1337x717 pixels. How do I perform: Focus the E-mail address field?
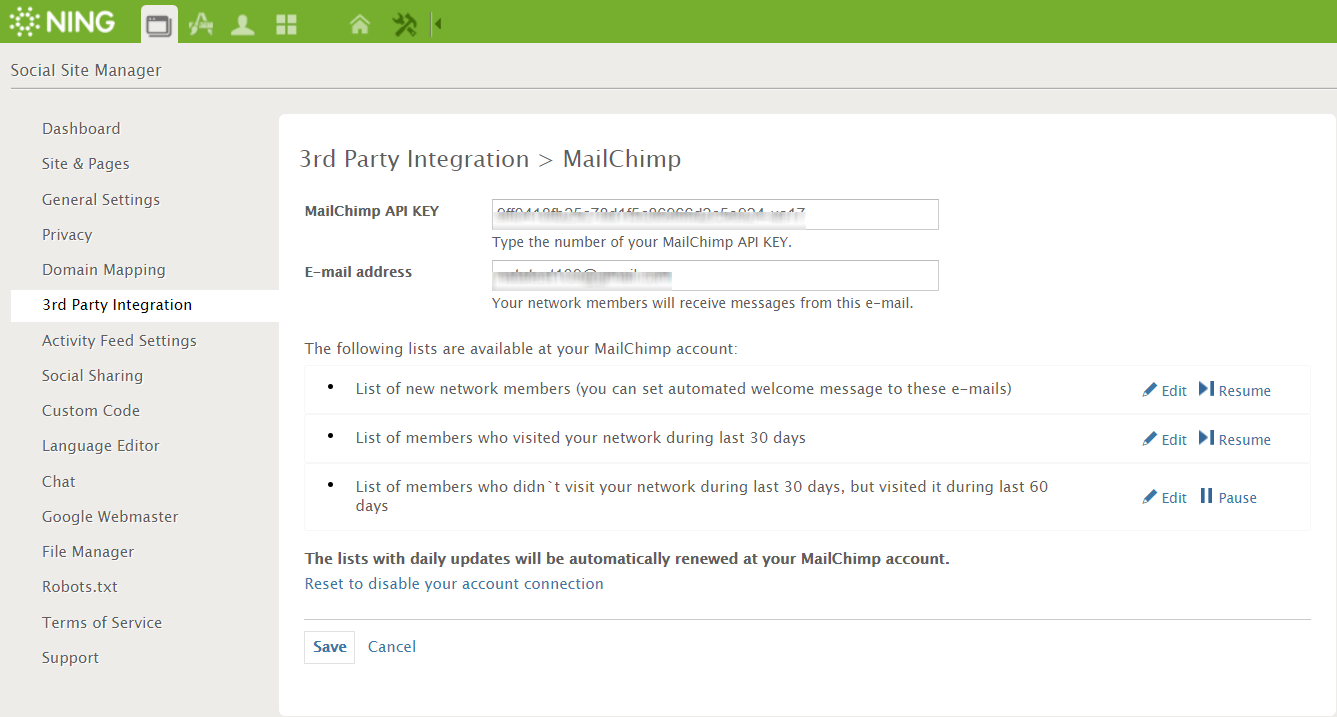tap(715, 275)
